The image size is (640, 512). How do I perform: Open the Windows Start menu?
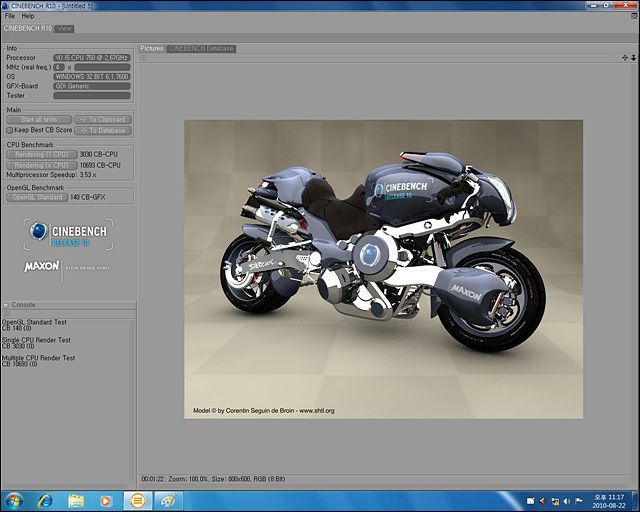point(14,501)
